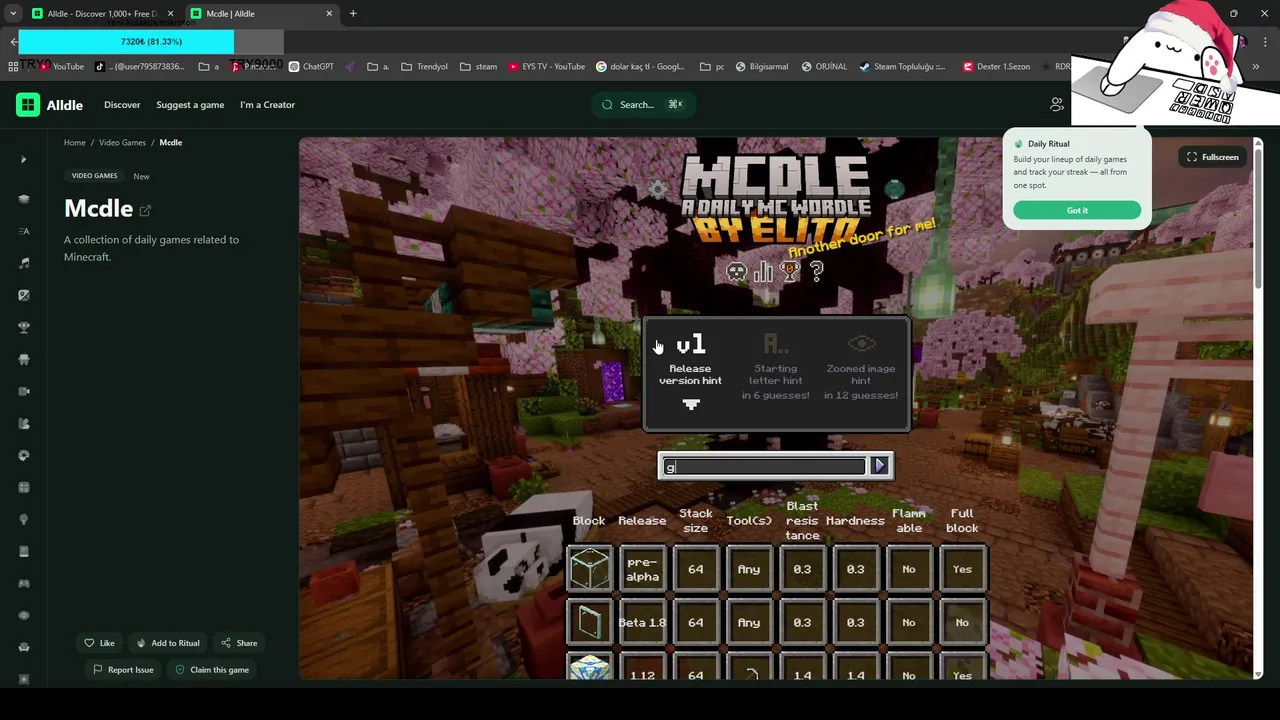Click the Beta 1.8 release cell
Viewport: 1280px width, 720px height.
click(x=642, y=622)
